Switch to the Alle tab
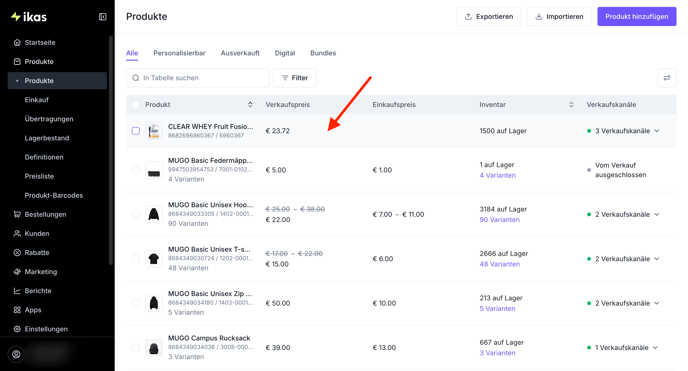Viewport: 688px width, 371px height. coord(132,53)
